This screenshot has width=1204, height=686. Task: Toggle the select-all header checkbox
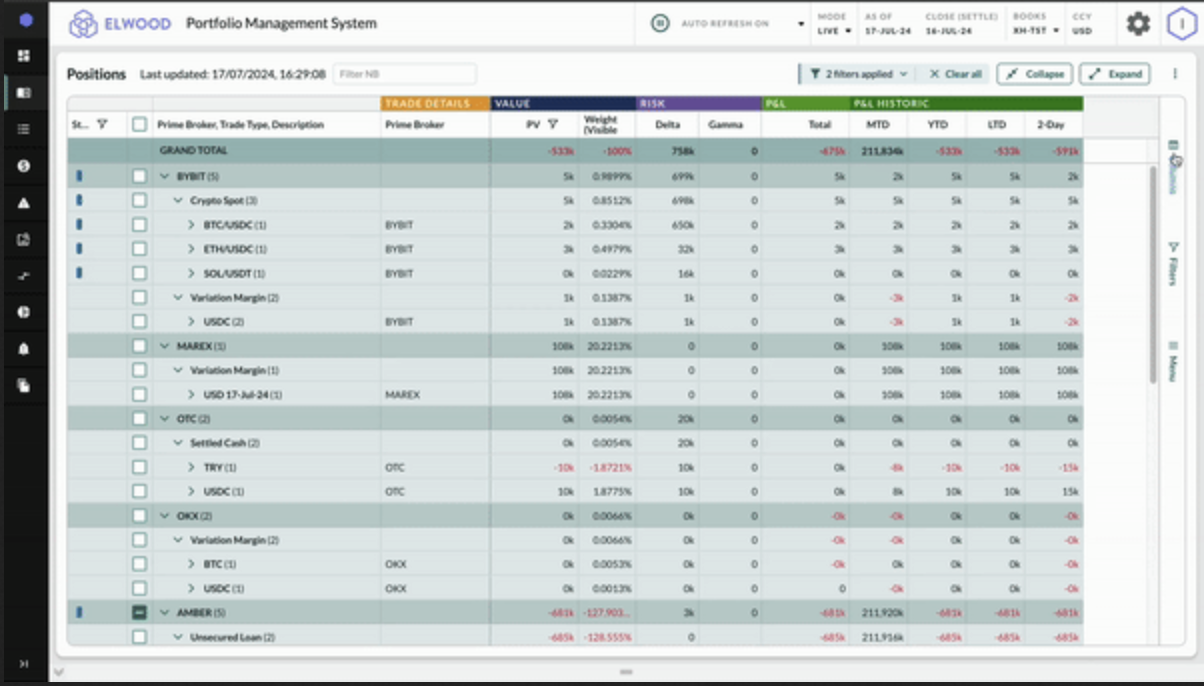pyautogui.click(x=139, y=125)
